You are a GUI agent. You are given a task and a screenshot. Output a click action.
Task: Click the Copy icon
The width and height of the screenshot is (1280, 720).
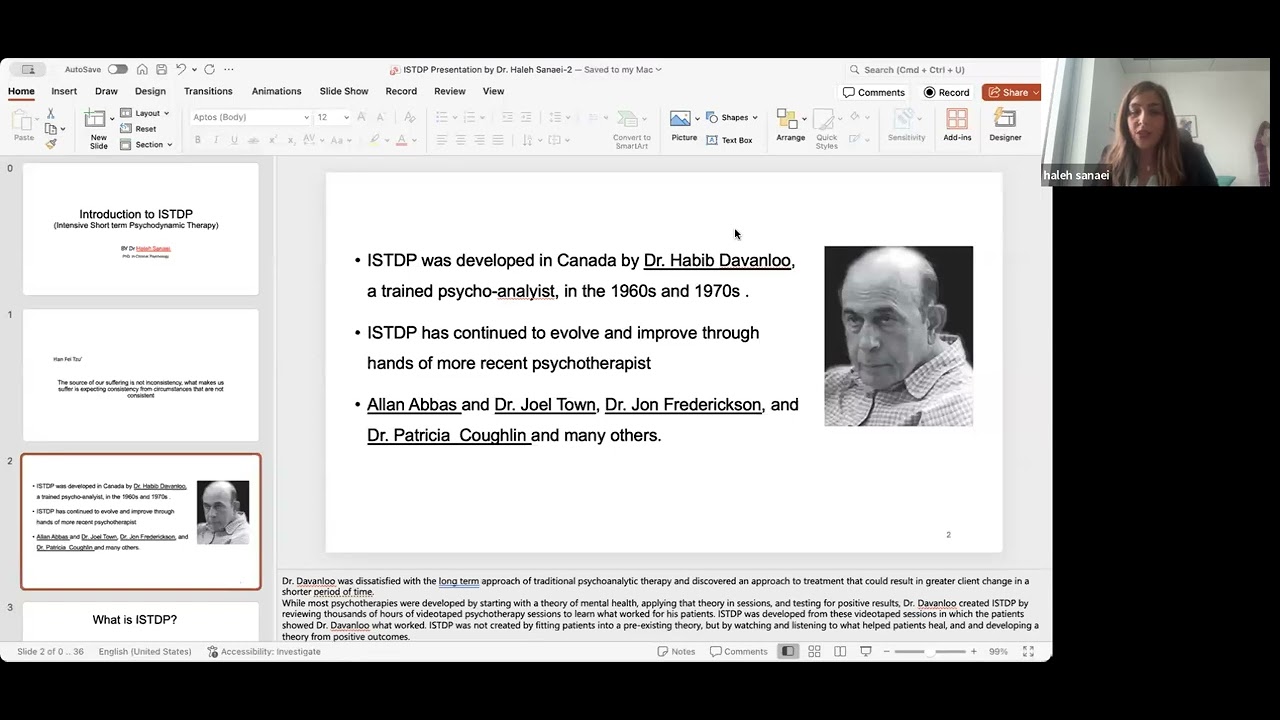point(51,128)
